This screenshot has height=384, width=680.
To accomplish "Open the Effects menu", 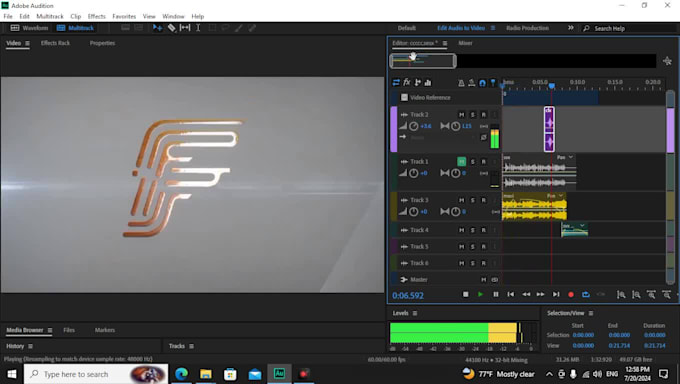I will pyautogui.click(x=96, y=16).
